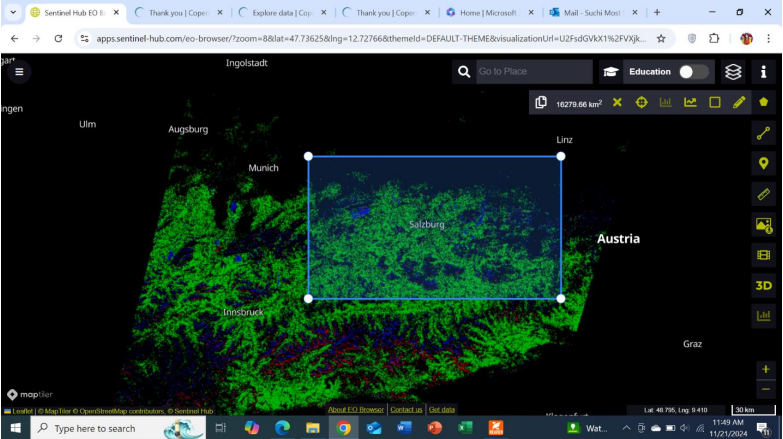Switch to the Home Microsoft tab
783x439 pixels.
pos(489,12)
